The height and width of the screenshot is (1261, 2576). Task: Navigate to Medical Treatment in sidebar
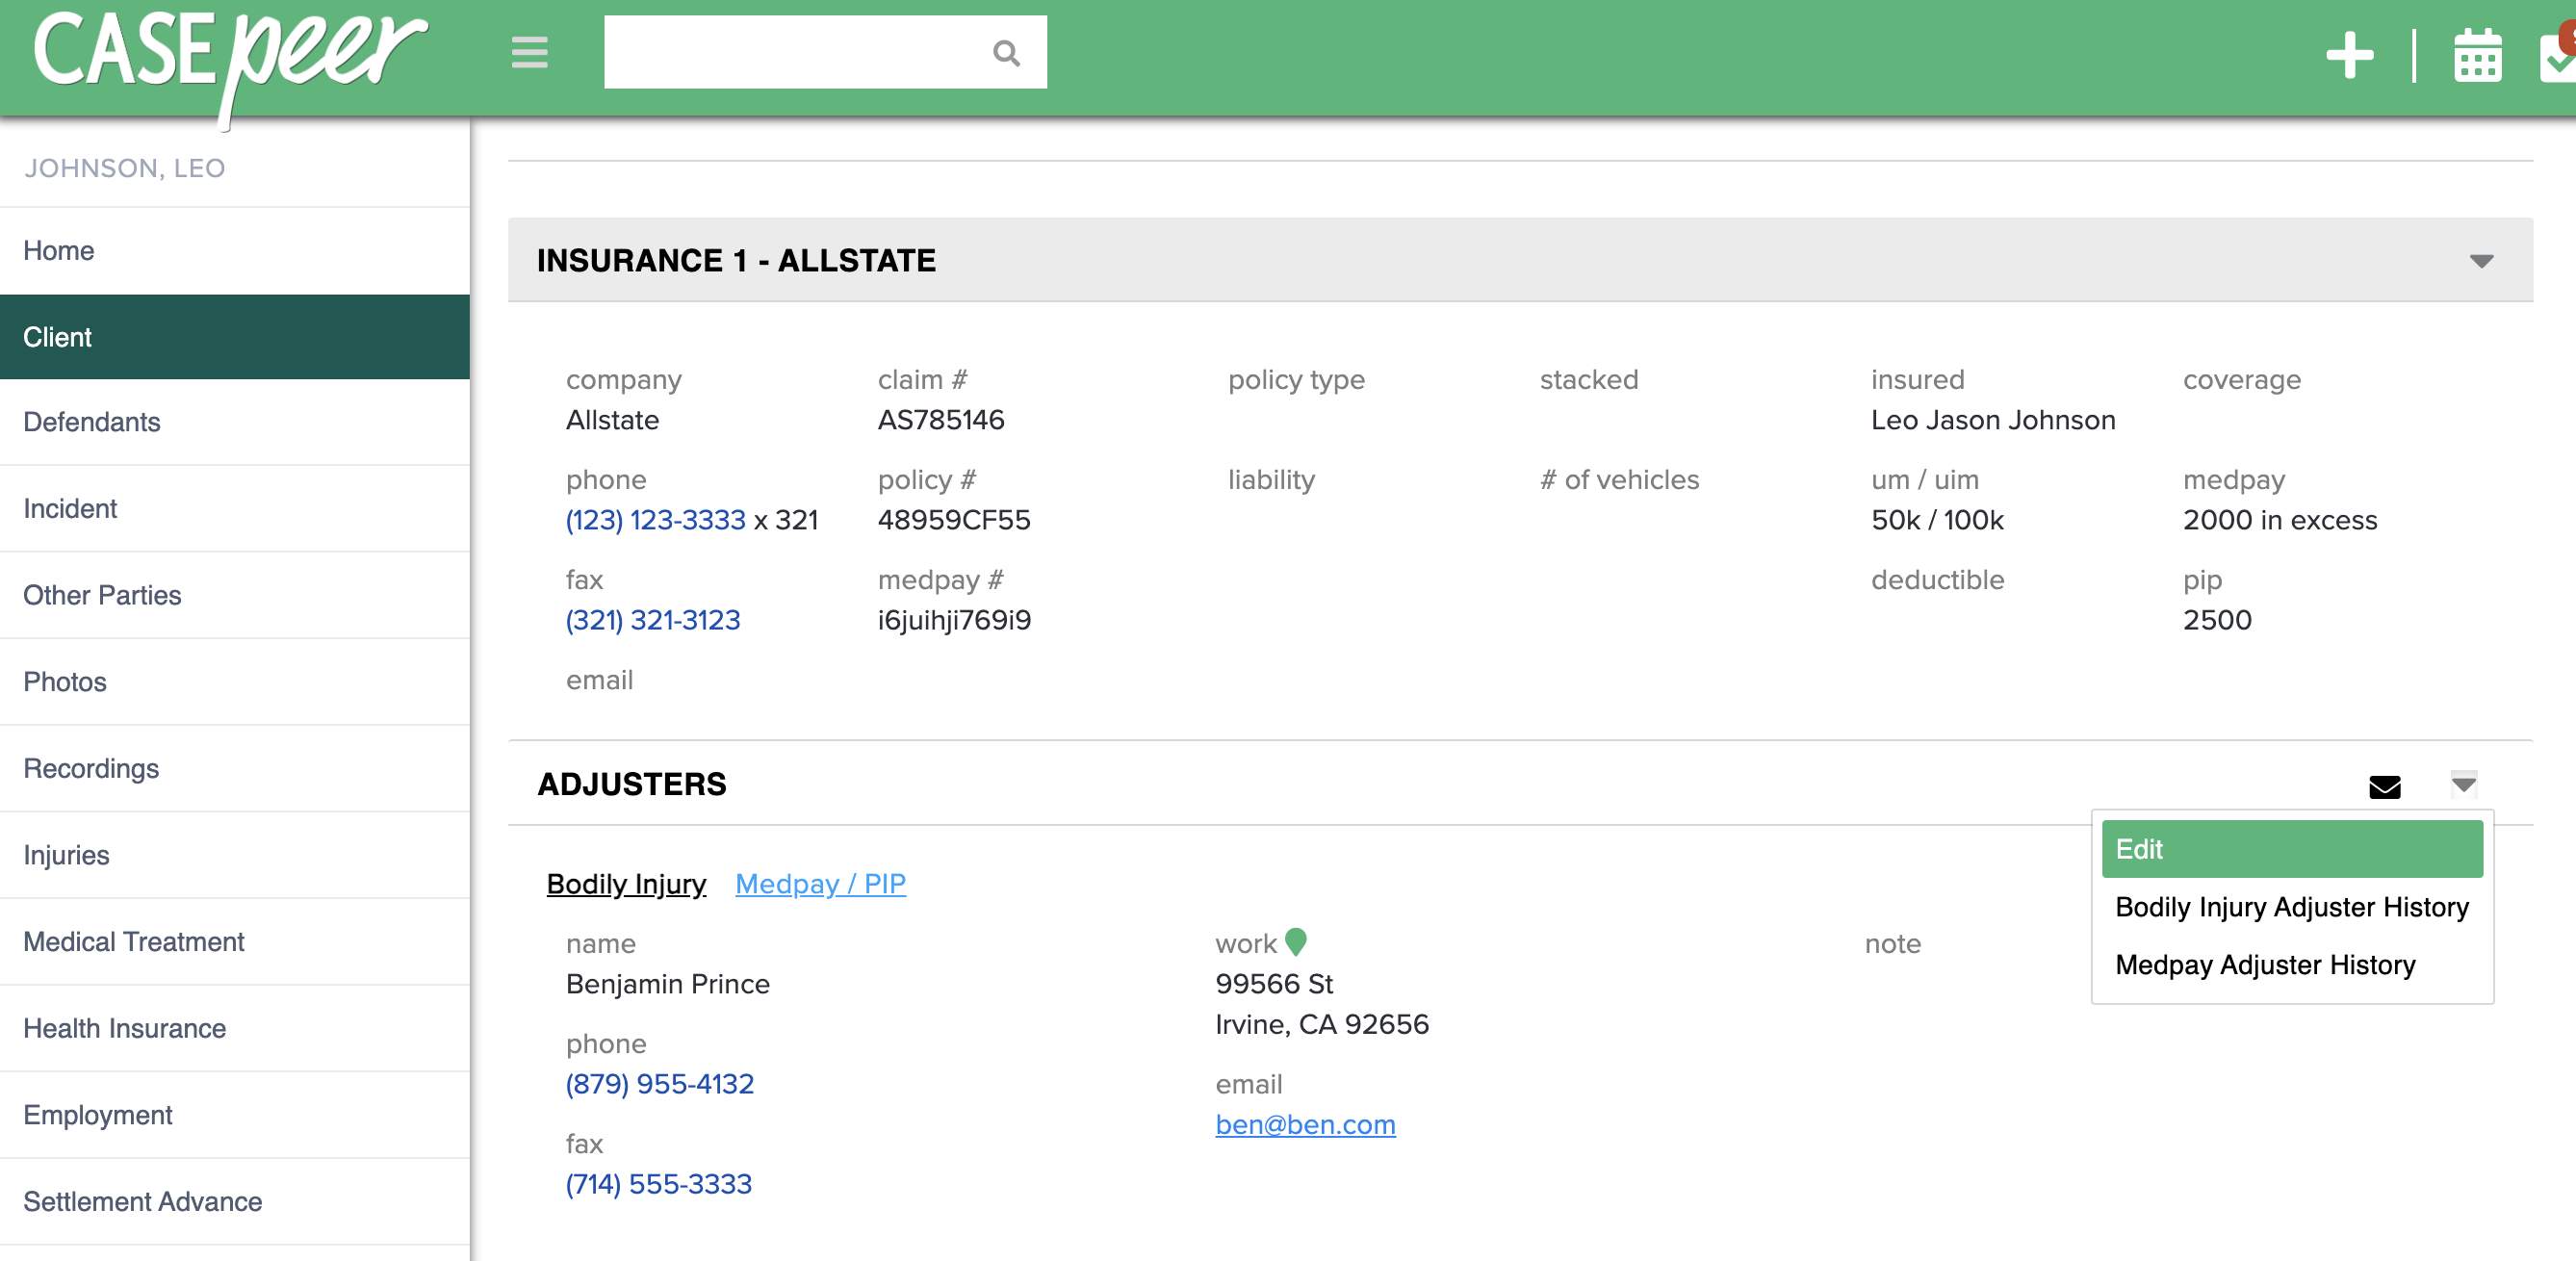(134, 941)
